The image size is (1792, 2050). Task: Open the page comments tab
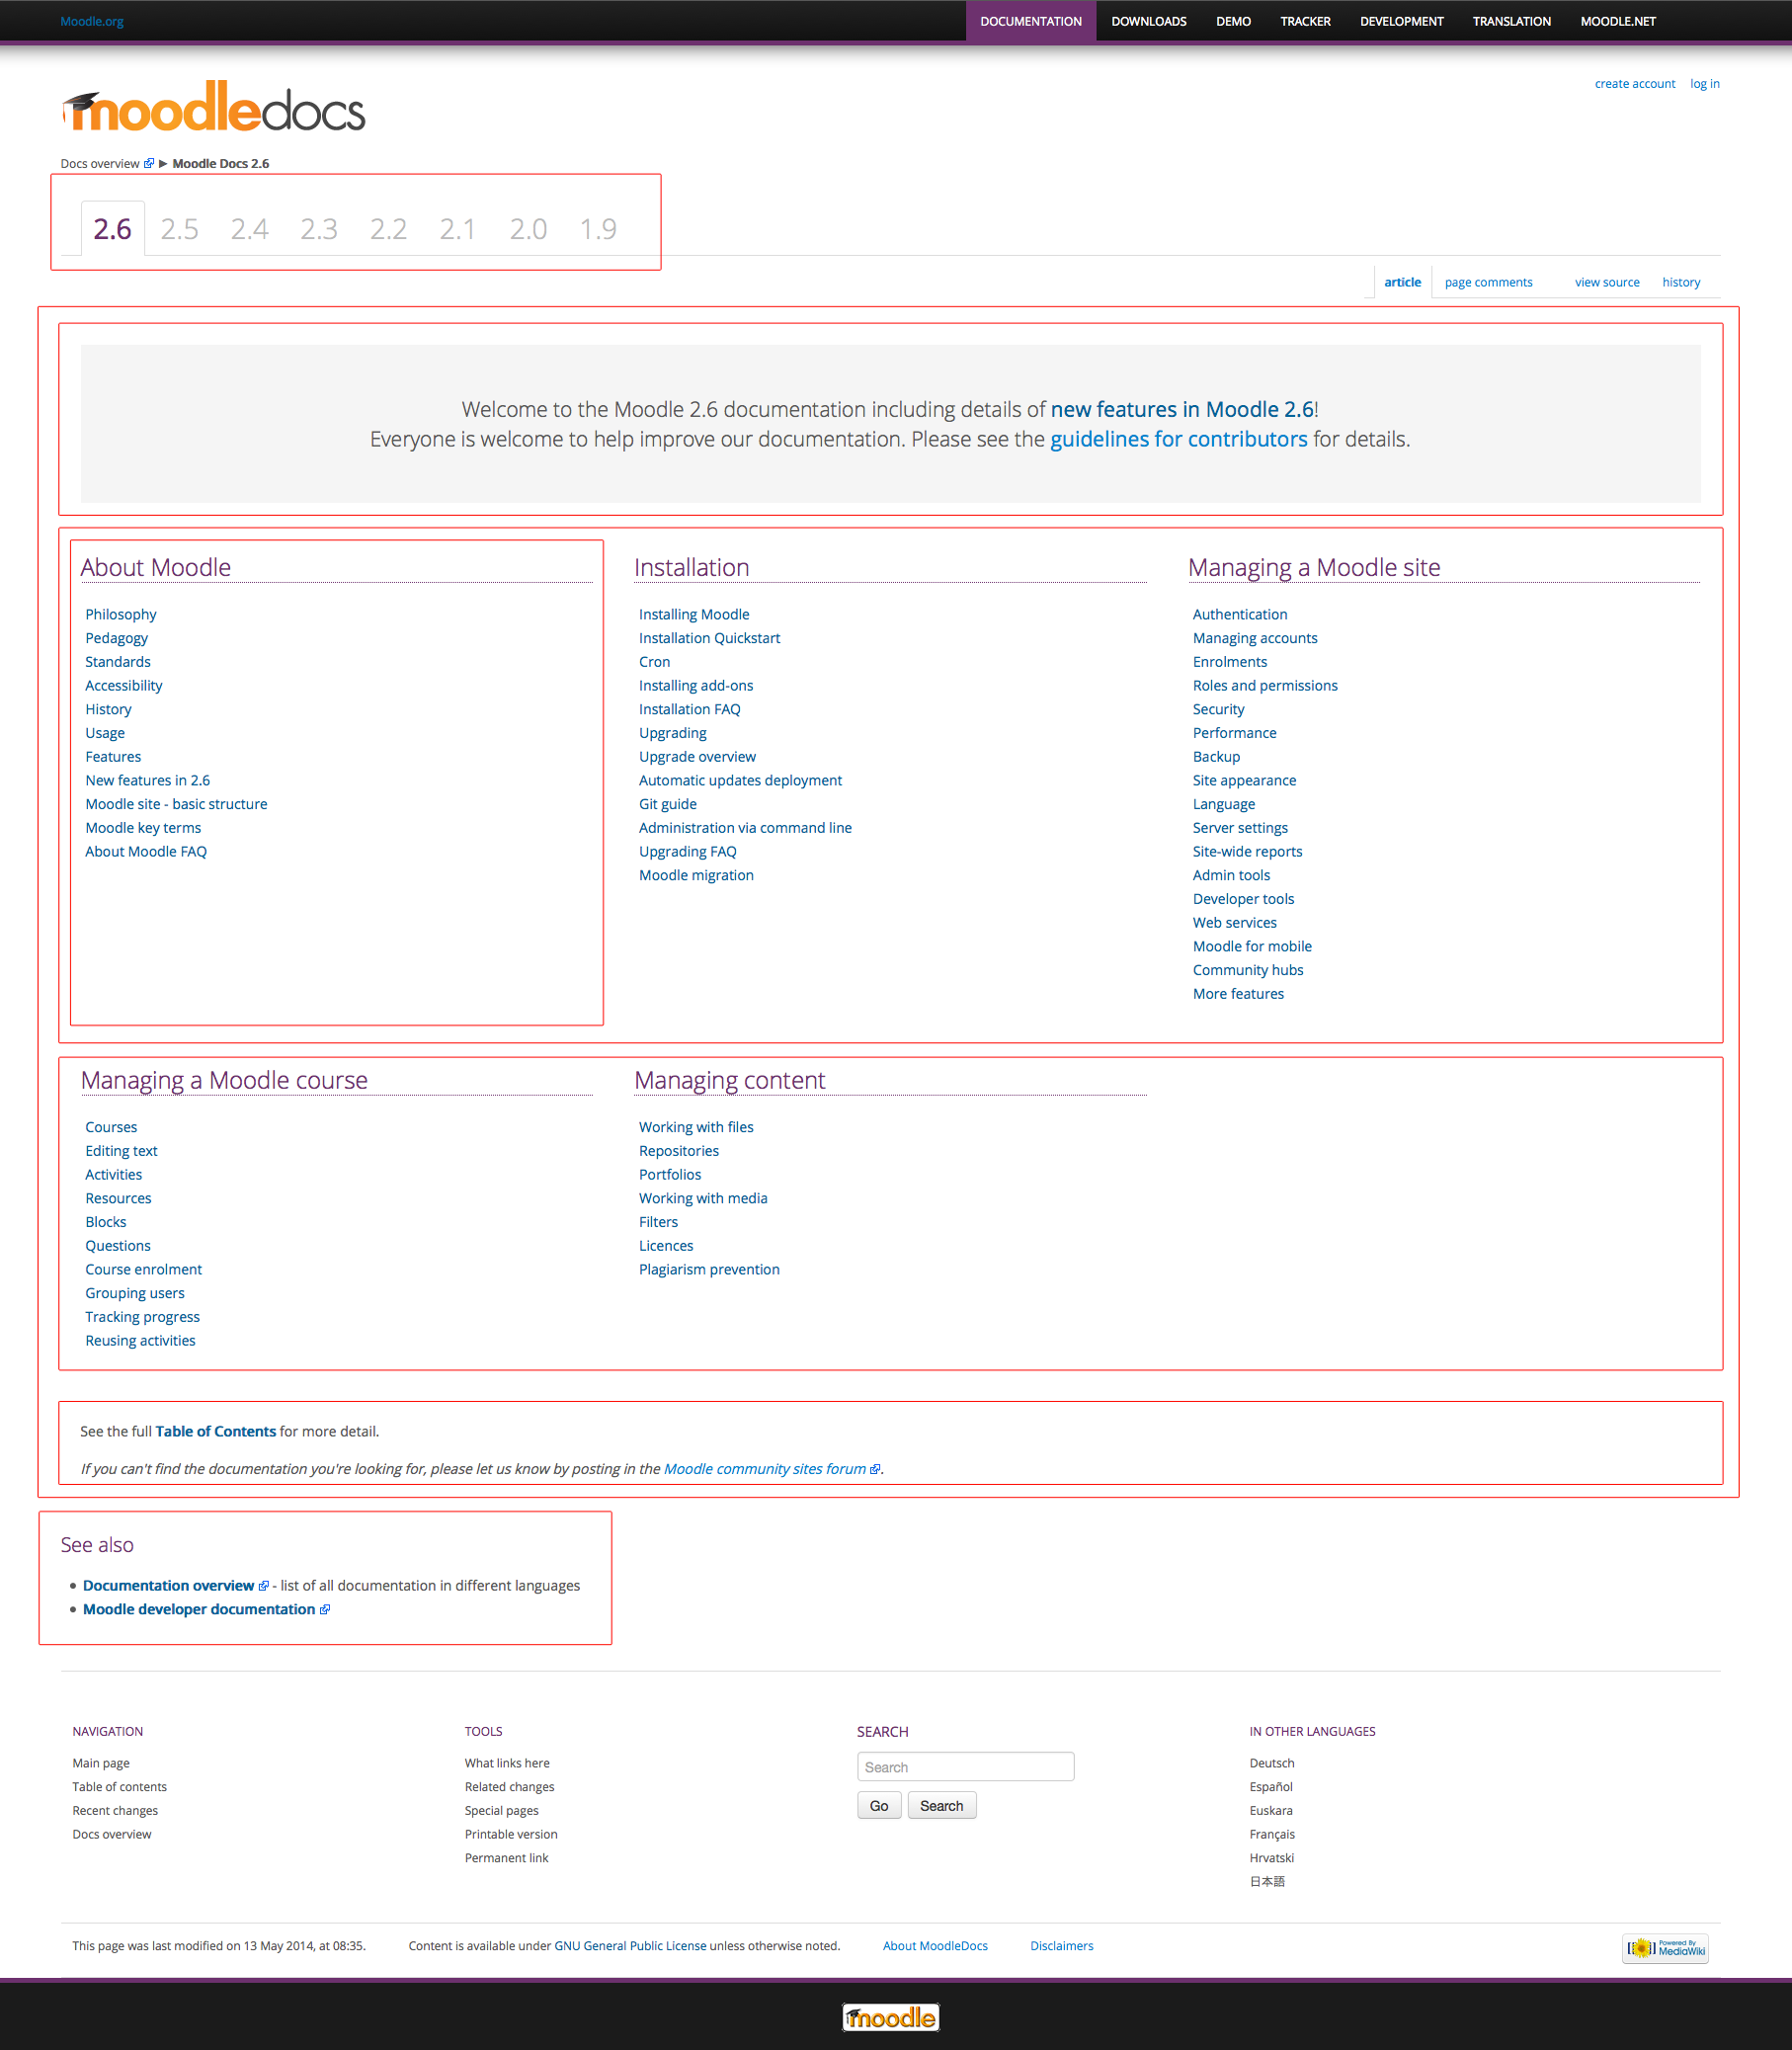click(1488, 282)
